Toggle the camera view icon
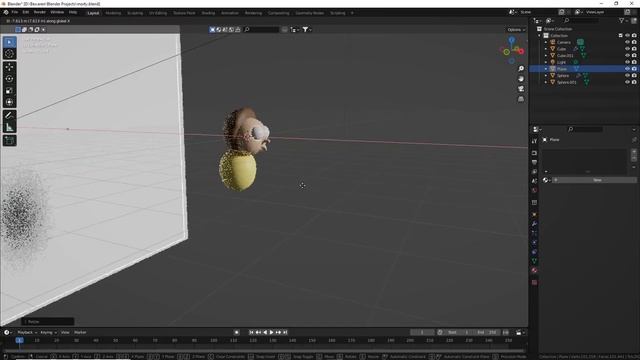Viewport: 640px width, 360px height. tap(521, 89)
